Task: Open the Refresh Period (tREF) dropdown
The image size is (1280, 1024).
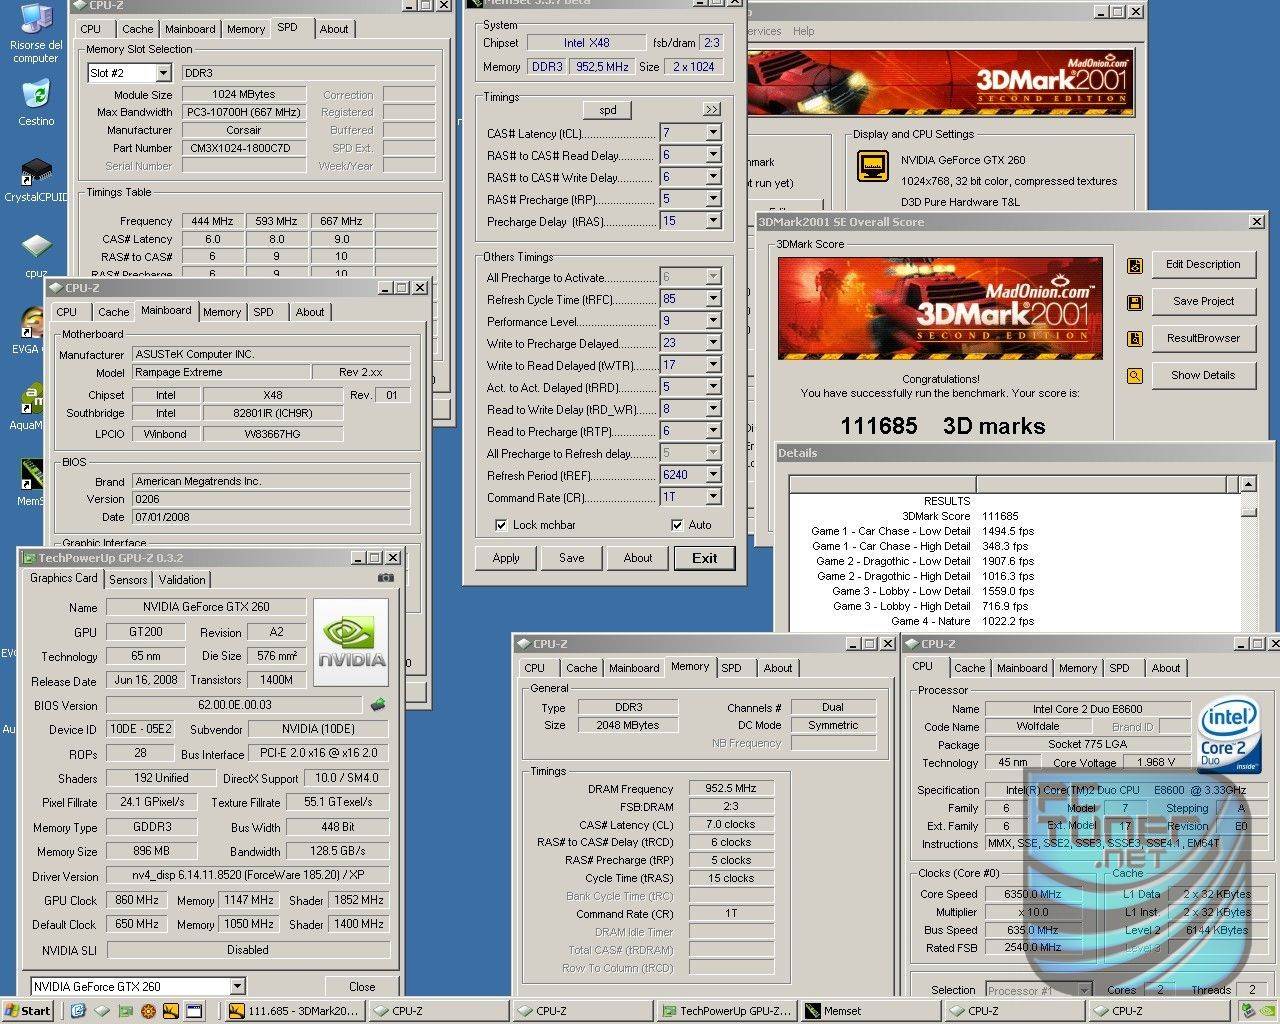Action: coord(713,475)
